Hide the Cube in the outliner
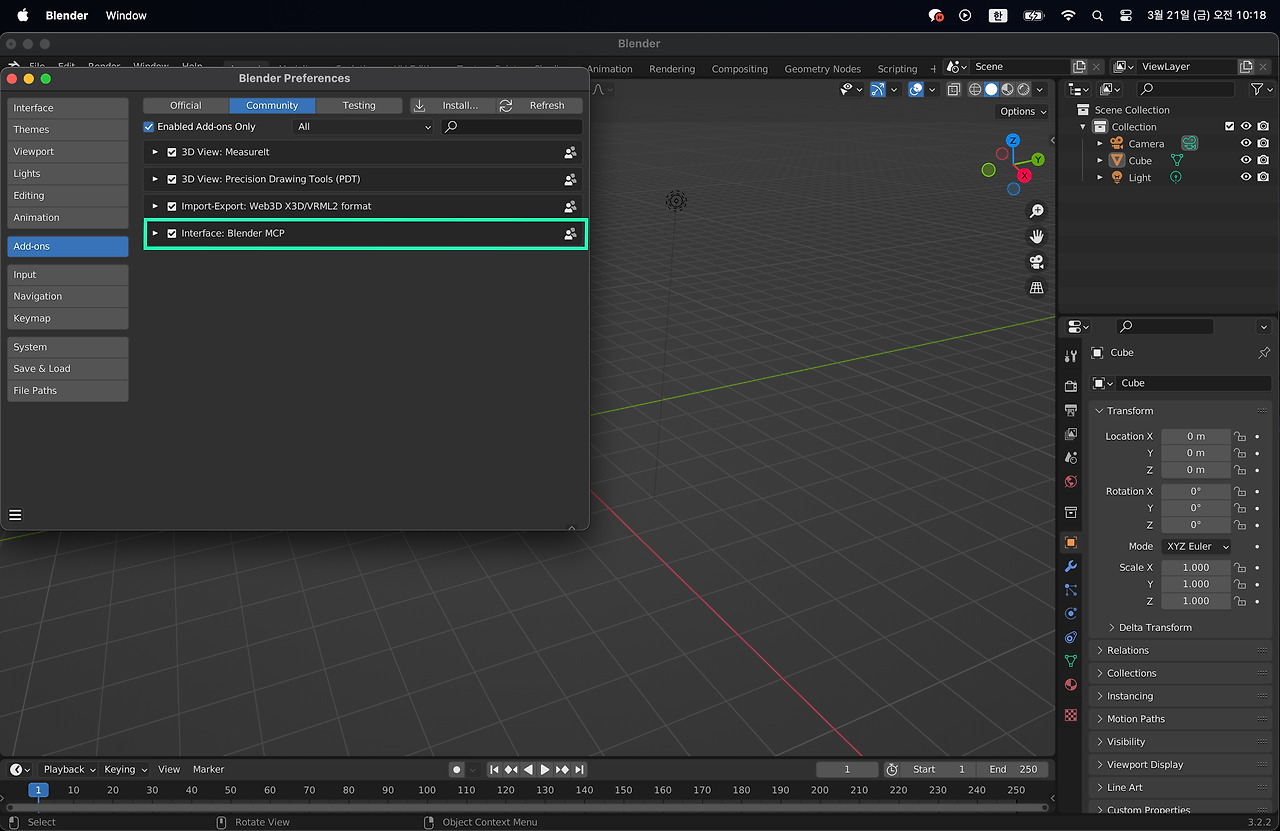 1246,160
